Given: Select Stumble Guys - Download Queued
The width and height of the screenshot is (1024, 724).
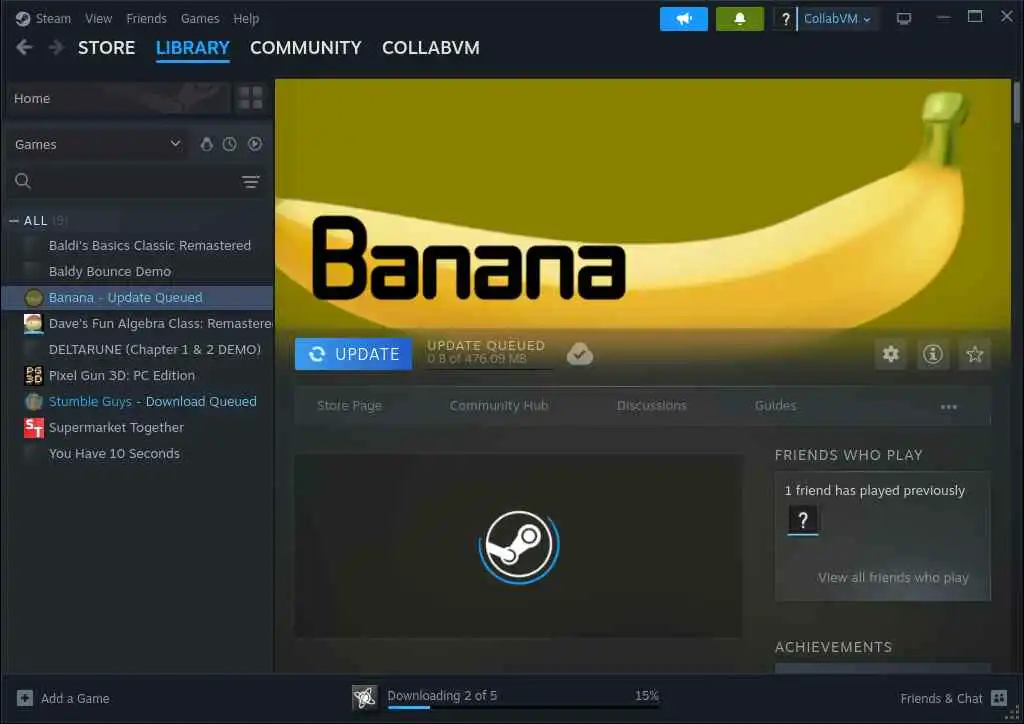Looking at the screenshot, I should [153, 401].
